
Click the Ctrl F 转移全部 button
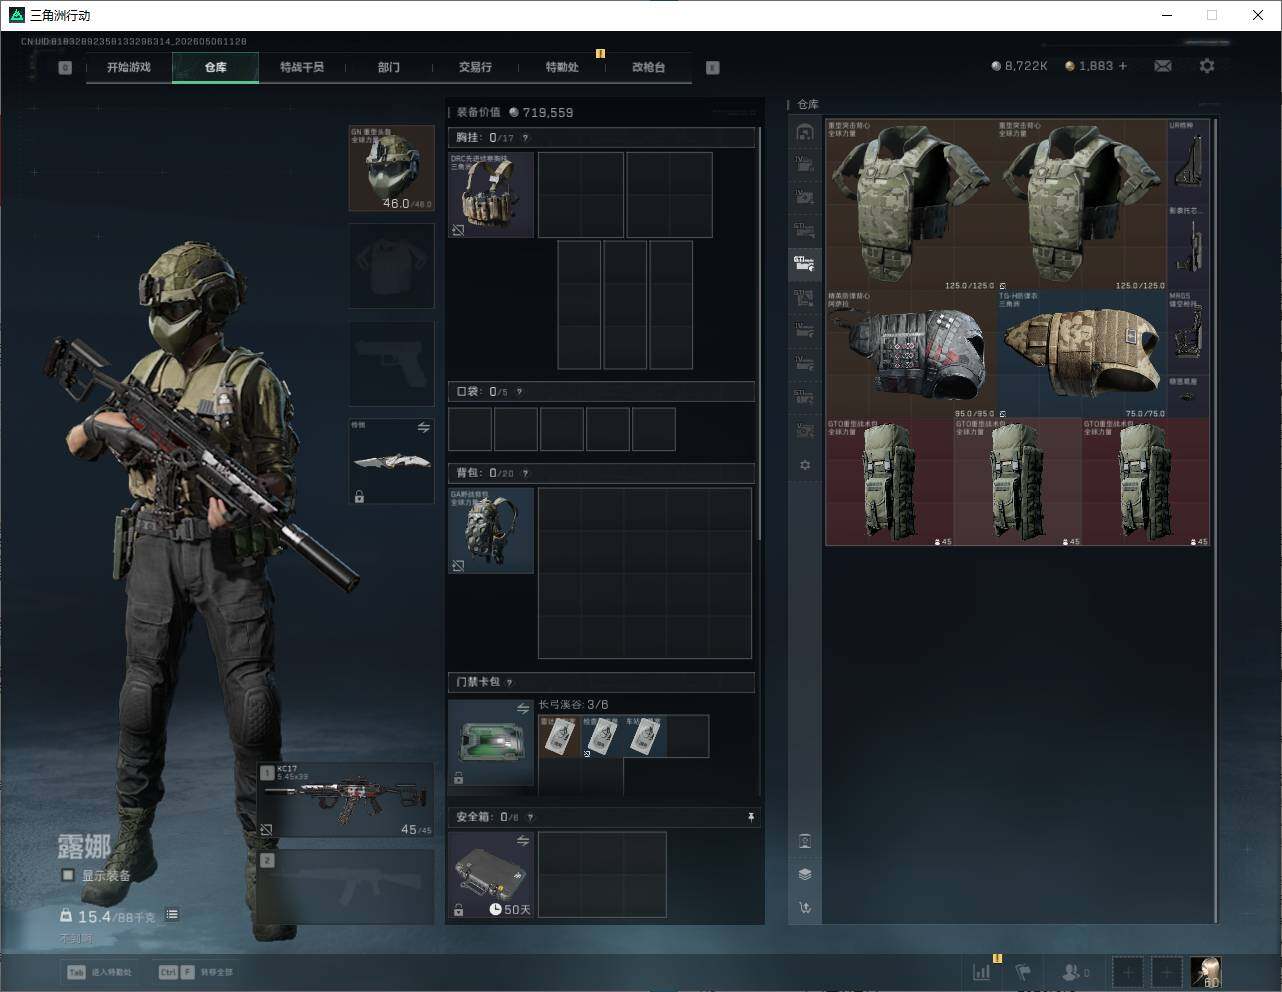(196, 972)
